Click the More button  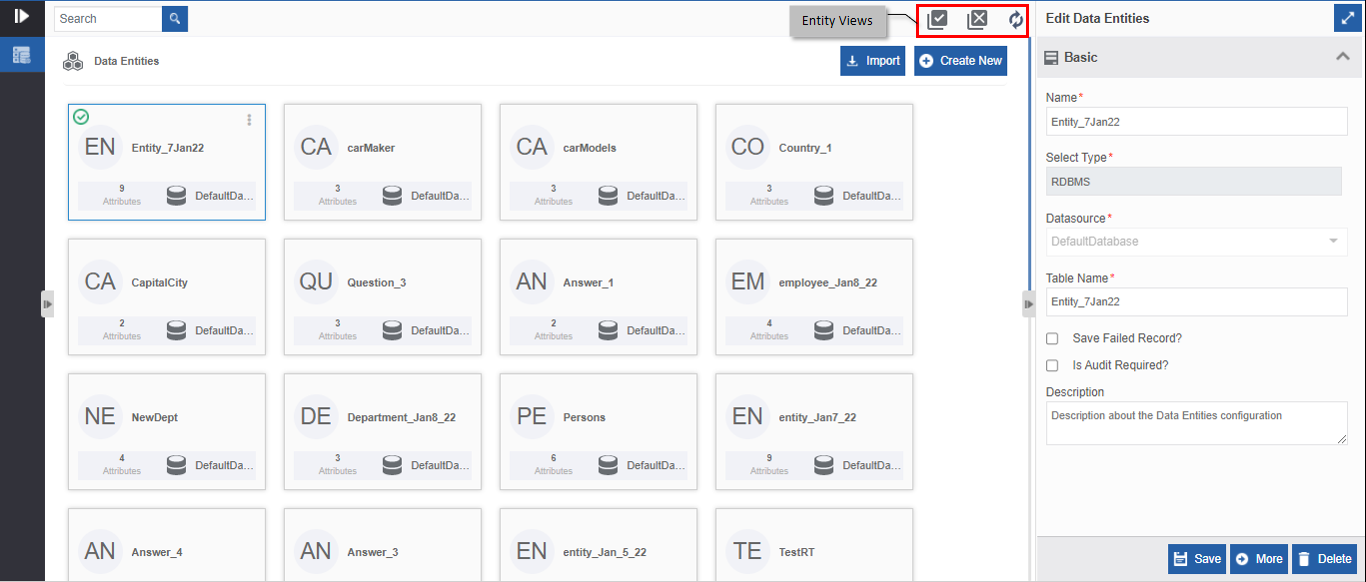tap(1259, 559)
